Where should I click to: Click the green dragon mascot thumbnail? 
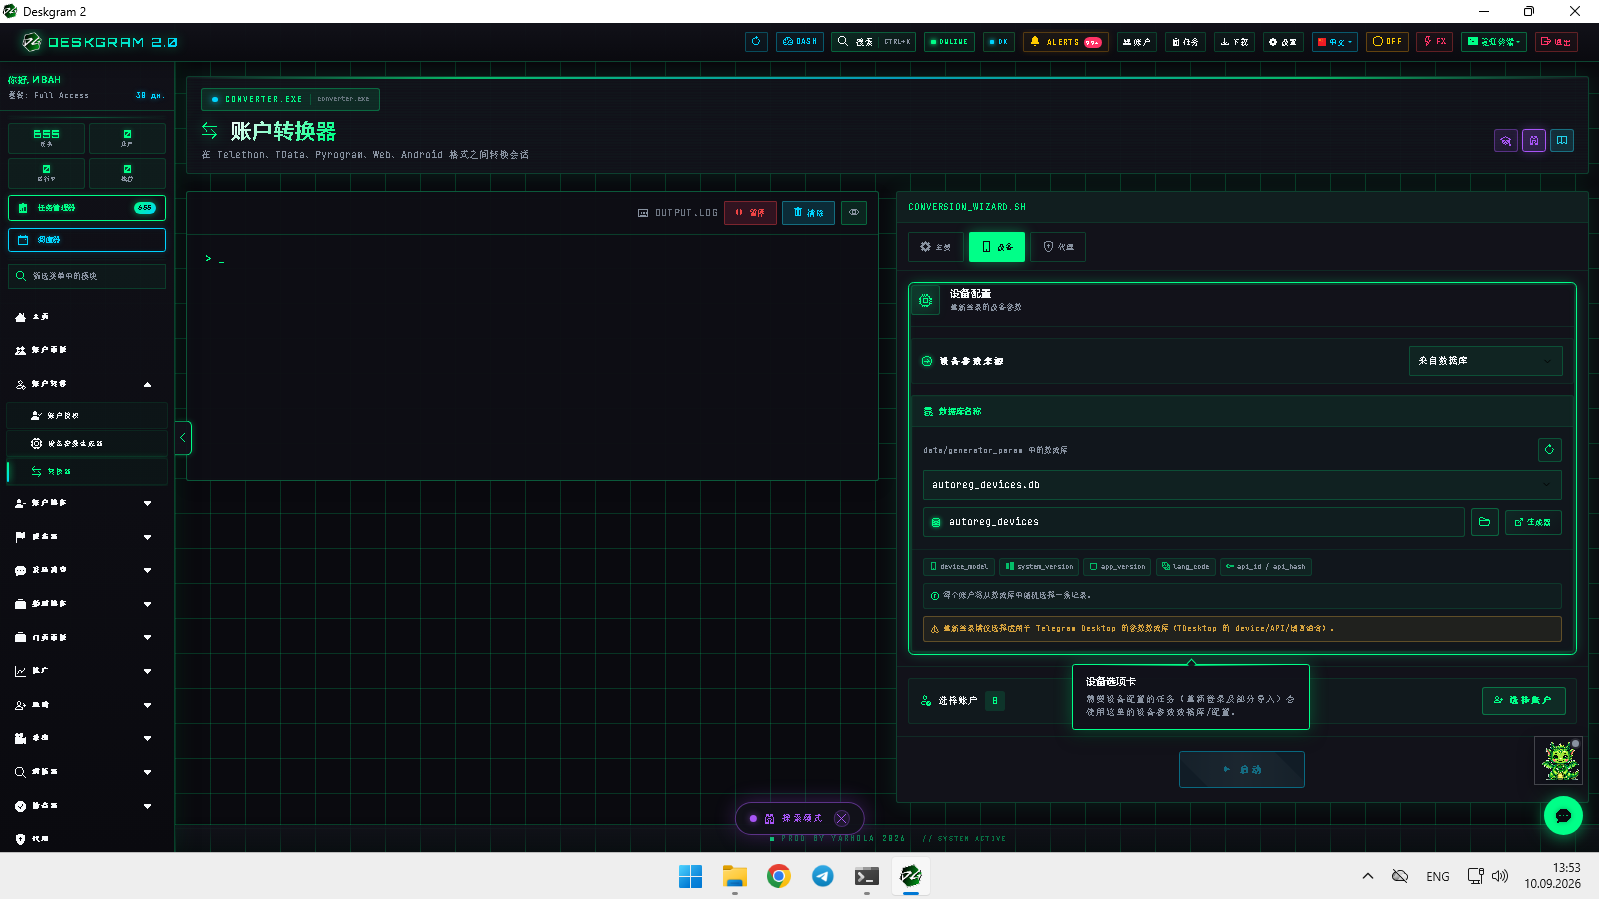(x=1559, y=761)
